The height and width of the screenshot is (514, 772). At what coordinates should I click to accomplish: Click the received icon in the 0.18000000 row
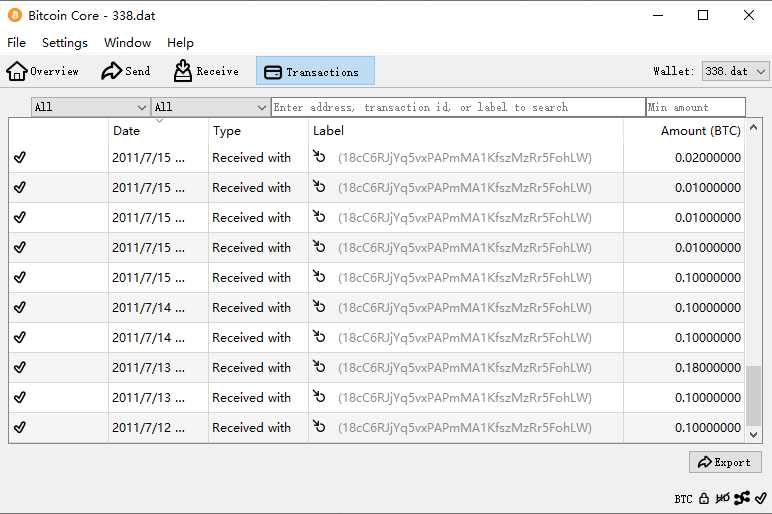point(319,367)
